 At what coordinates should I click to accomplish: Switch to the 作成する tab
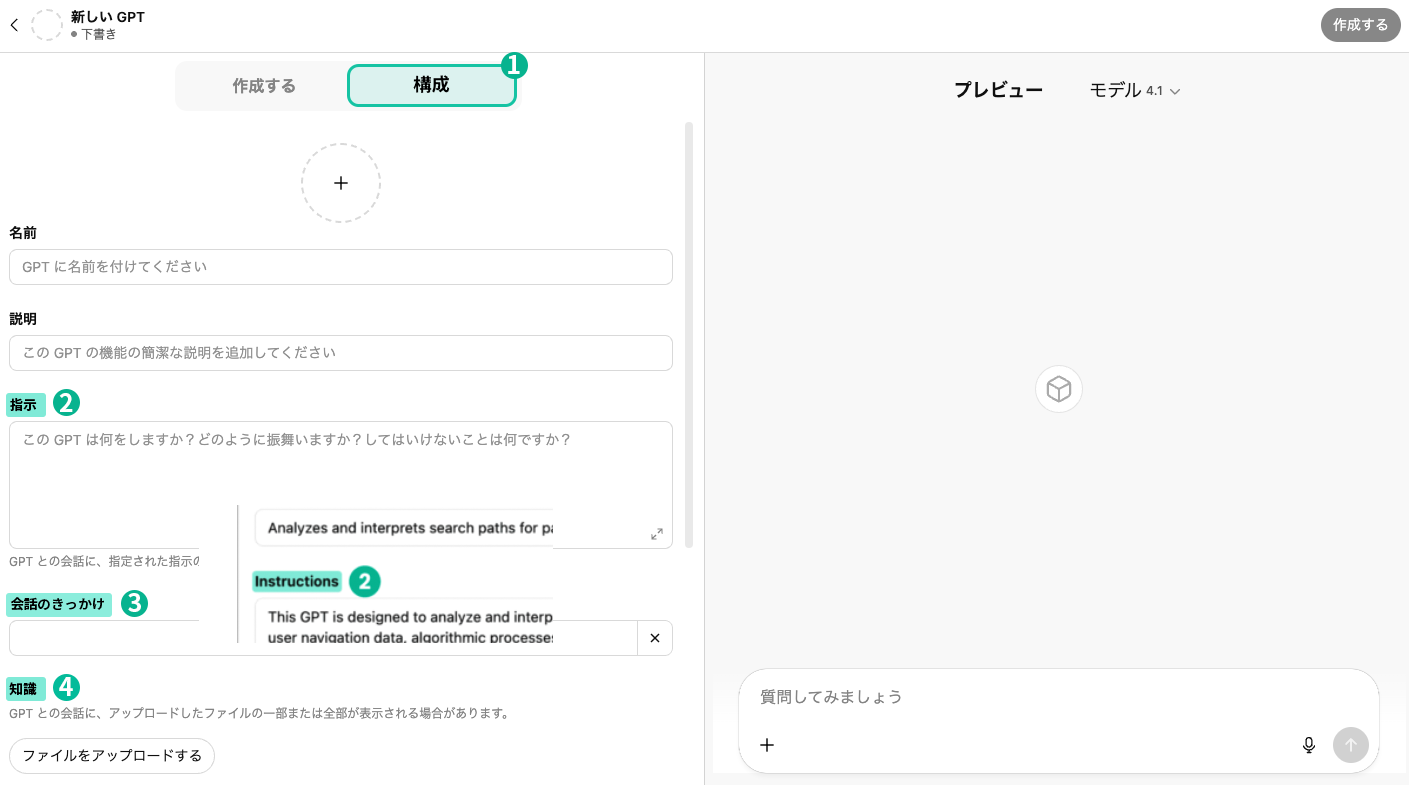(x=264, y=86)
